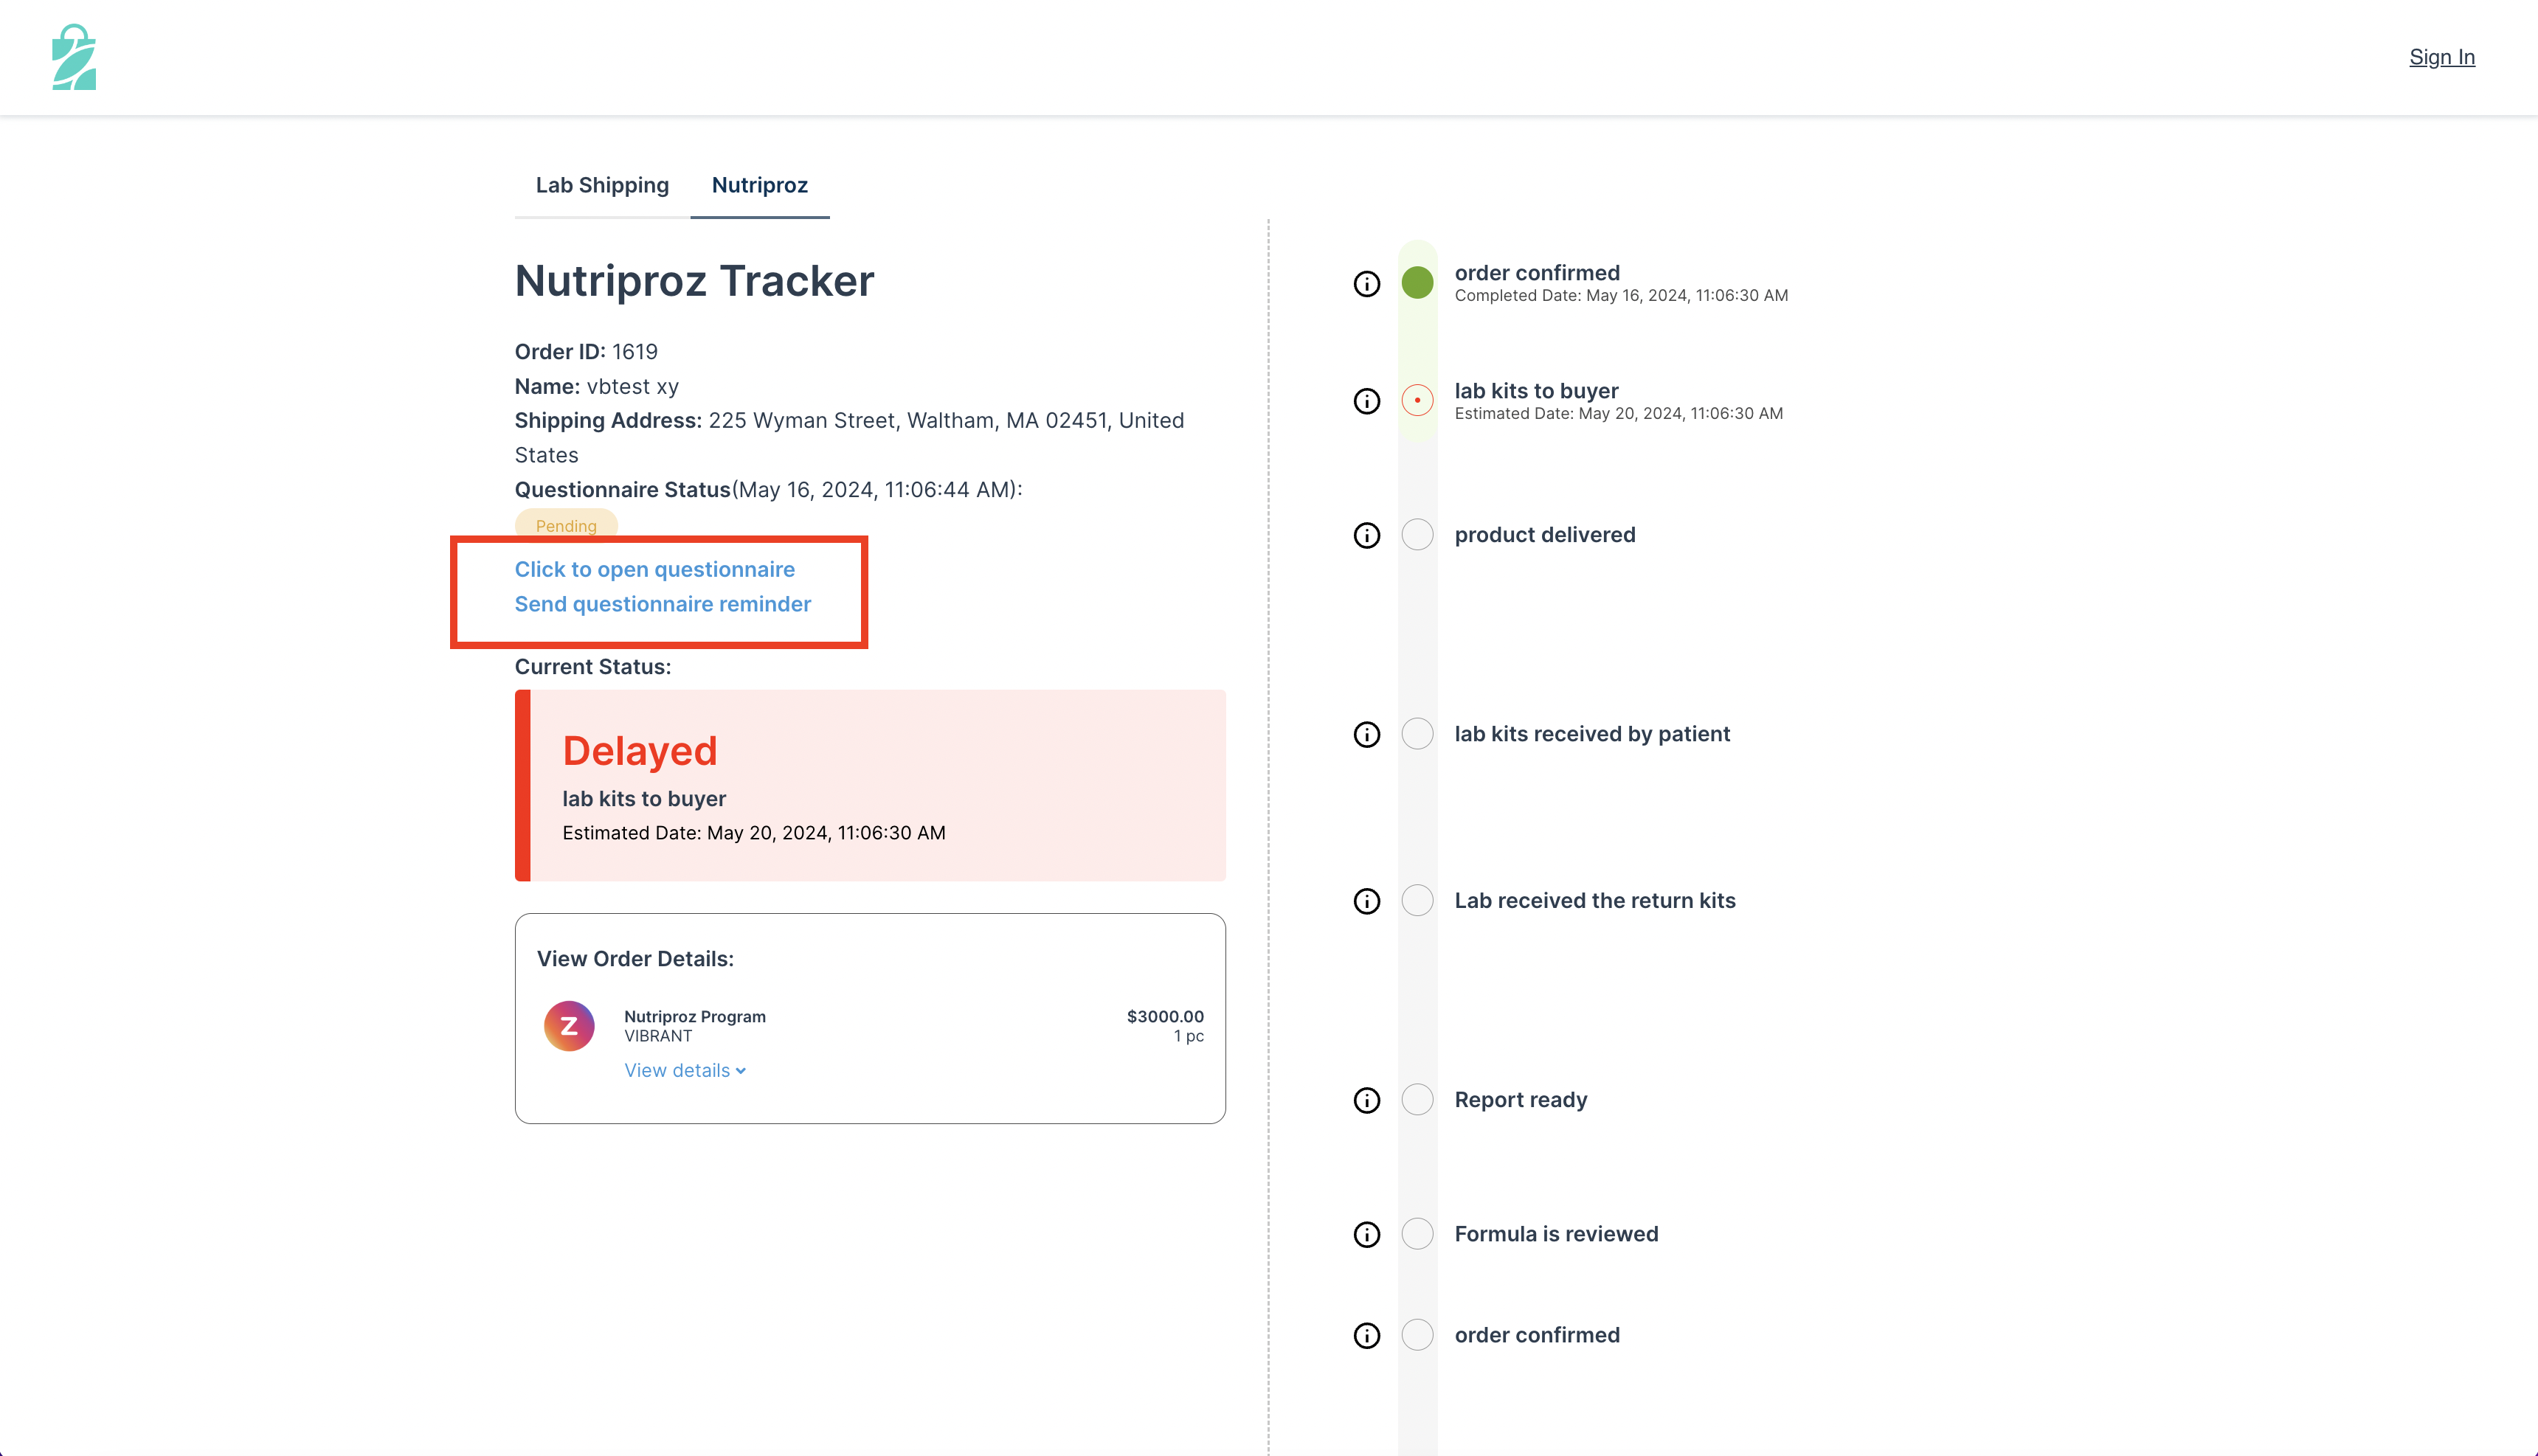Open info icon for lab kits received by patient
Image resolution: width=2538 pixels, height=1456 pixels.
(x=1366, y=734)
